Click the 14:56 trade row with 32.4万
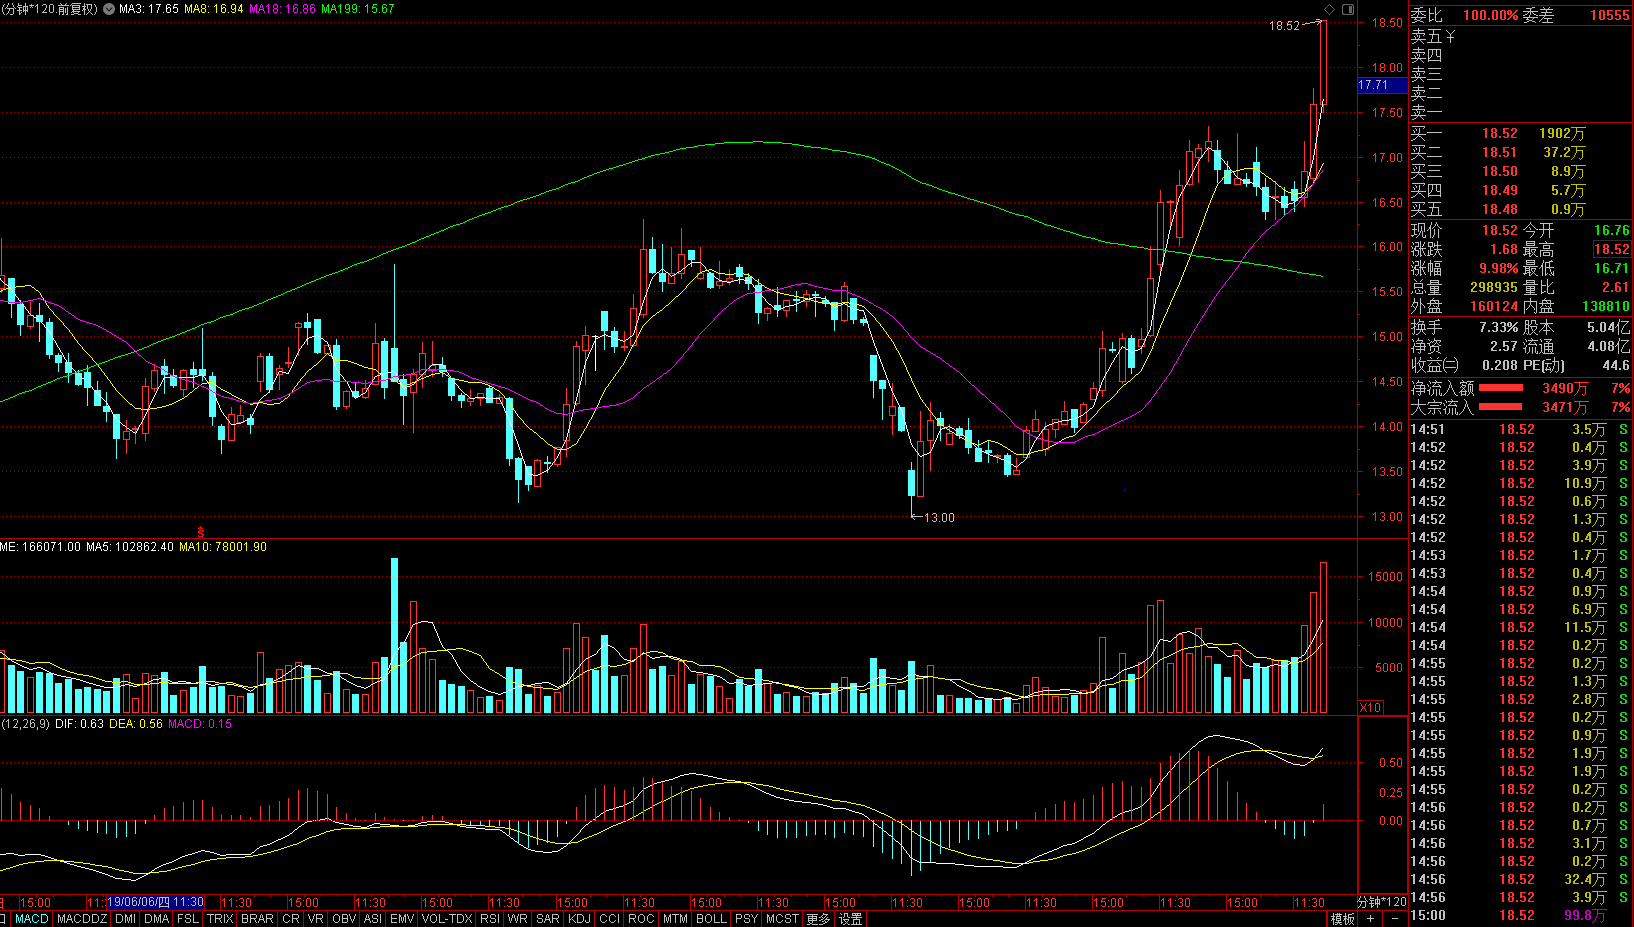The image size is (1634, 927). click(x=1520, y=879)
